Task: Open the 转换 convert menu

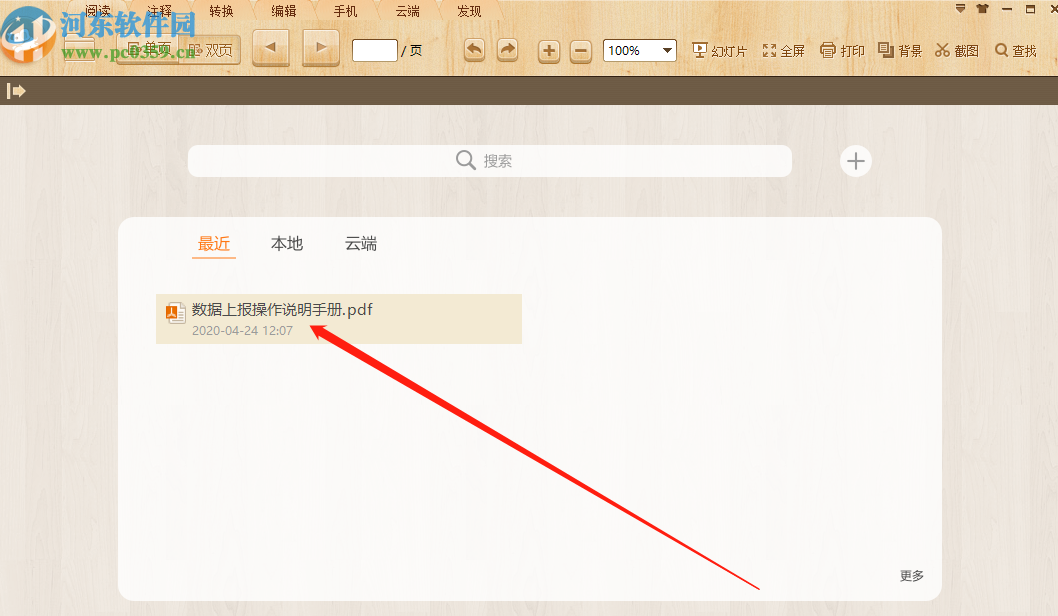Action: click(221, 10)
